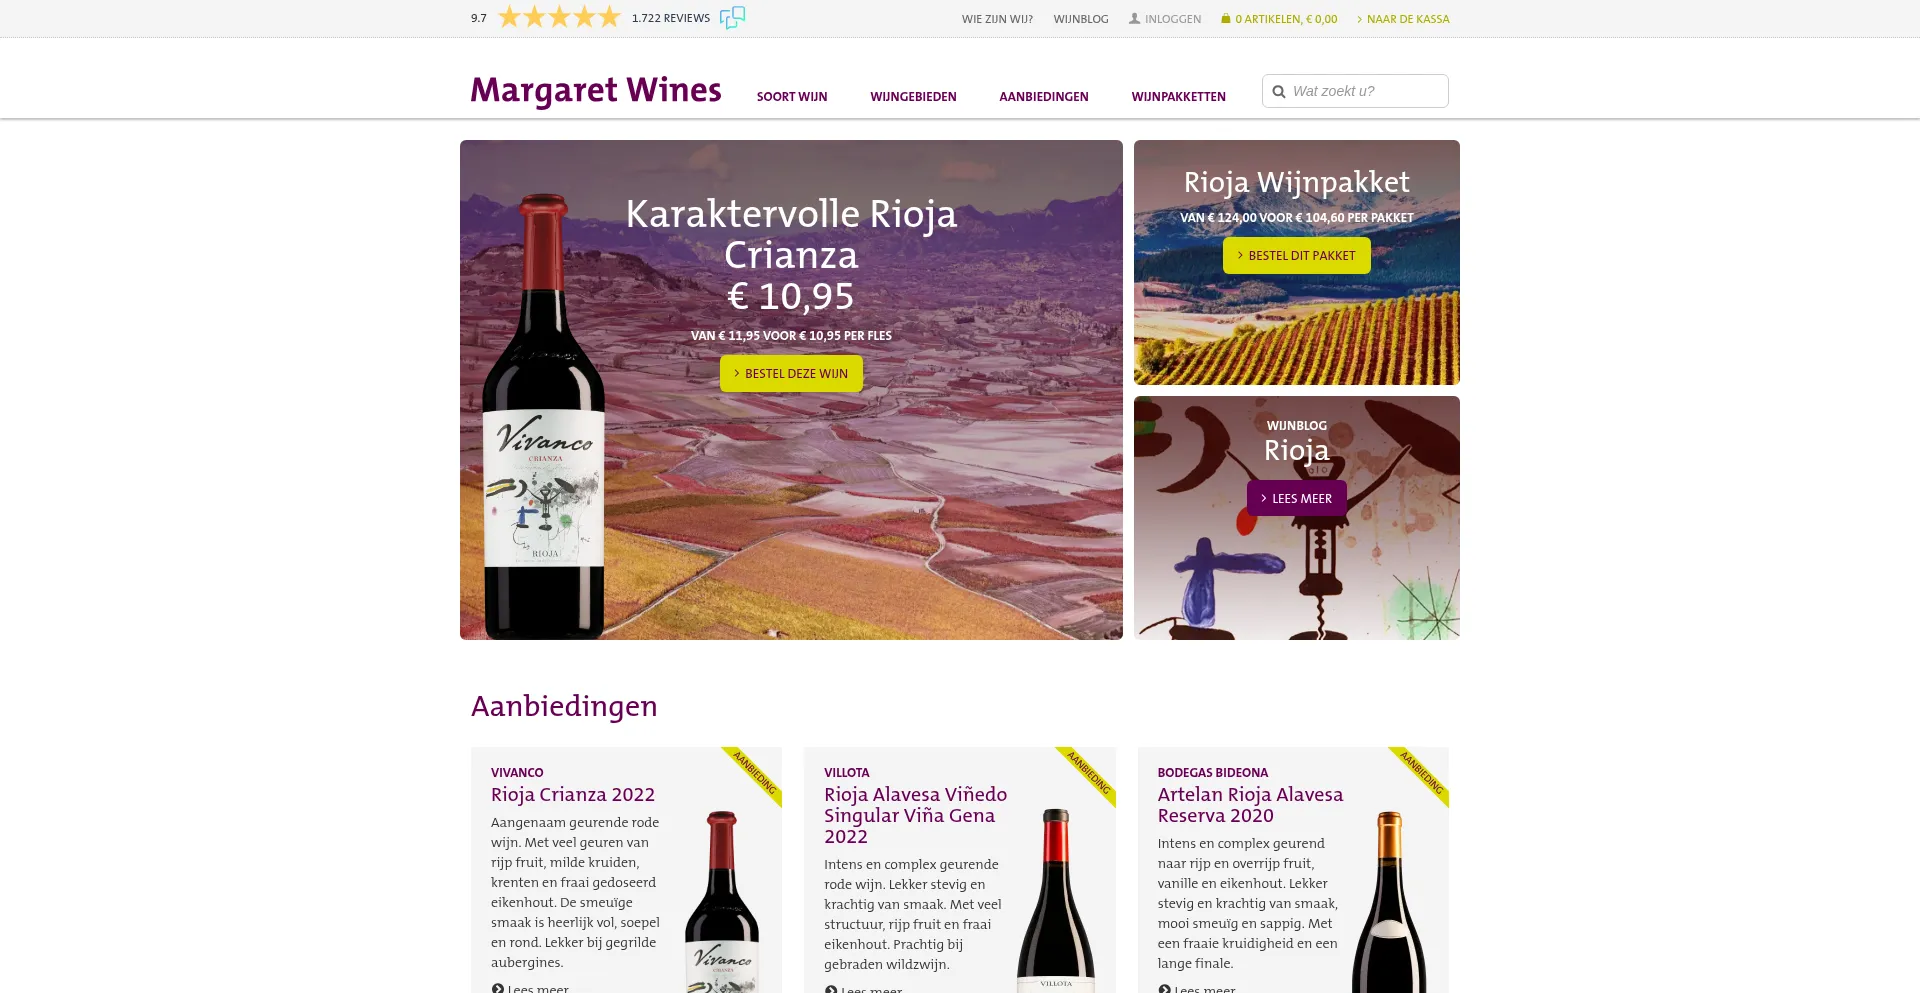Image resolution: width=1920 pixels, height=993 pixels.
Task: Click the Aanbieding ribbon on Vivanco card
Action: click(x=754, y=774)
